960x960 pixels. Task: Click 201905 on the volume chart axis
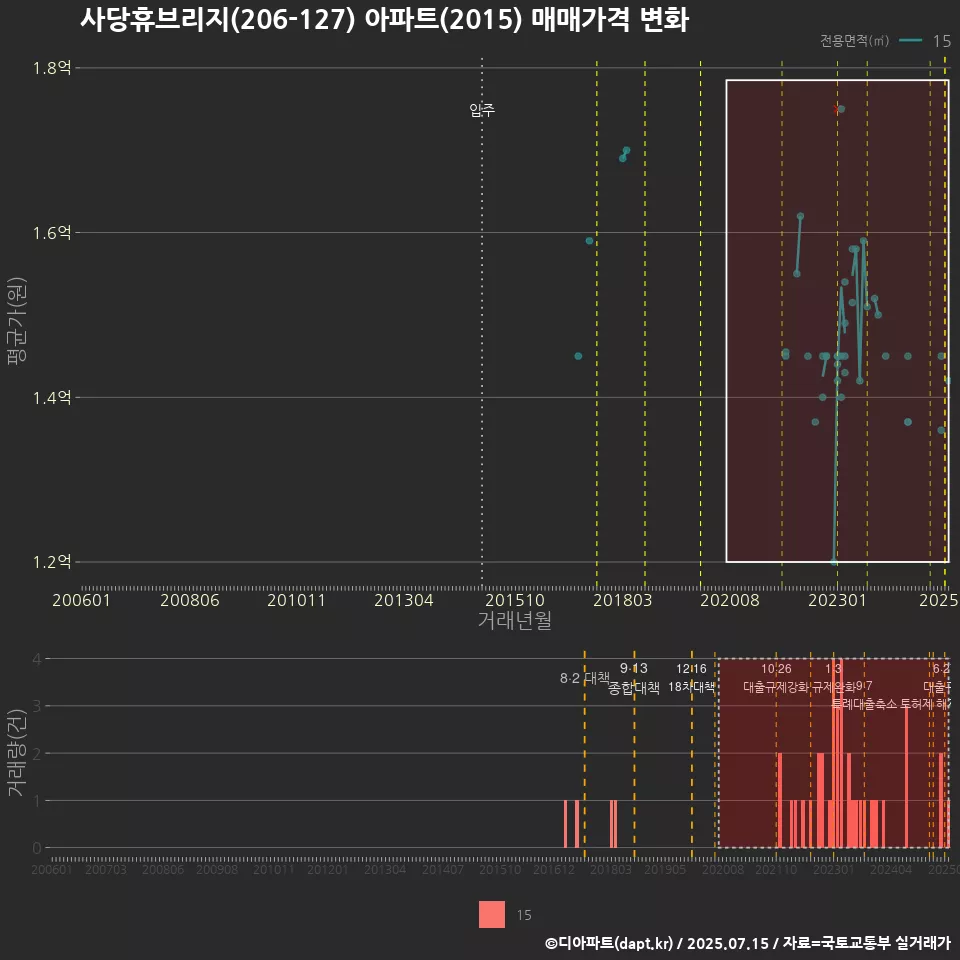pos(666,869)
